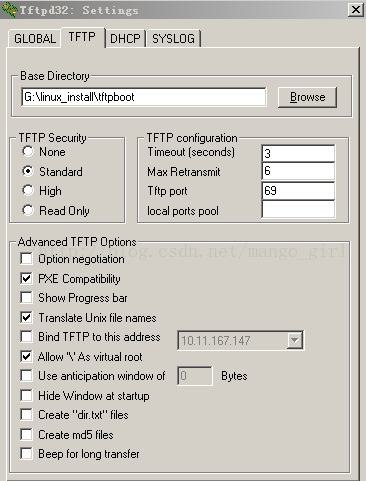Viewport: 366px width, 481px height.
Task: Enable Use anticipation window checkbox
Action: (x=26, y=376)
